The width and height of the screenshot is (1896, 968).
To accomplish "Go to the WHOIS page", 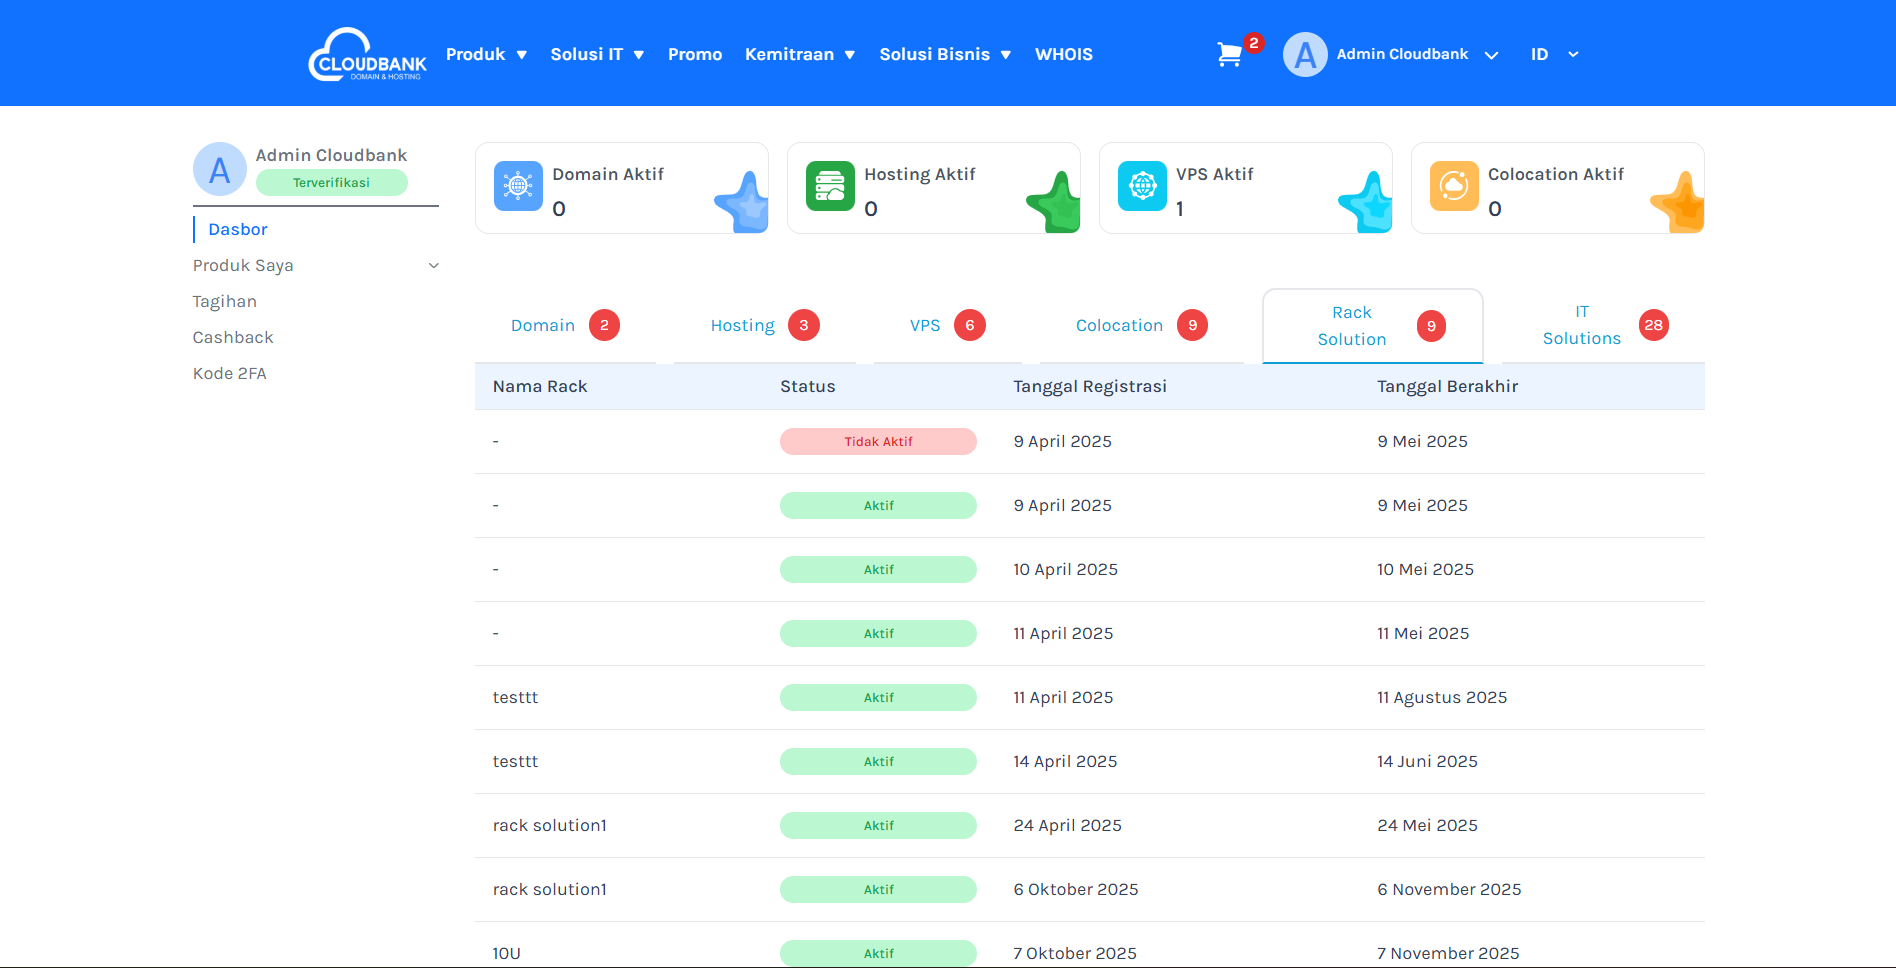I will point(1063,55).
